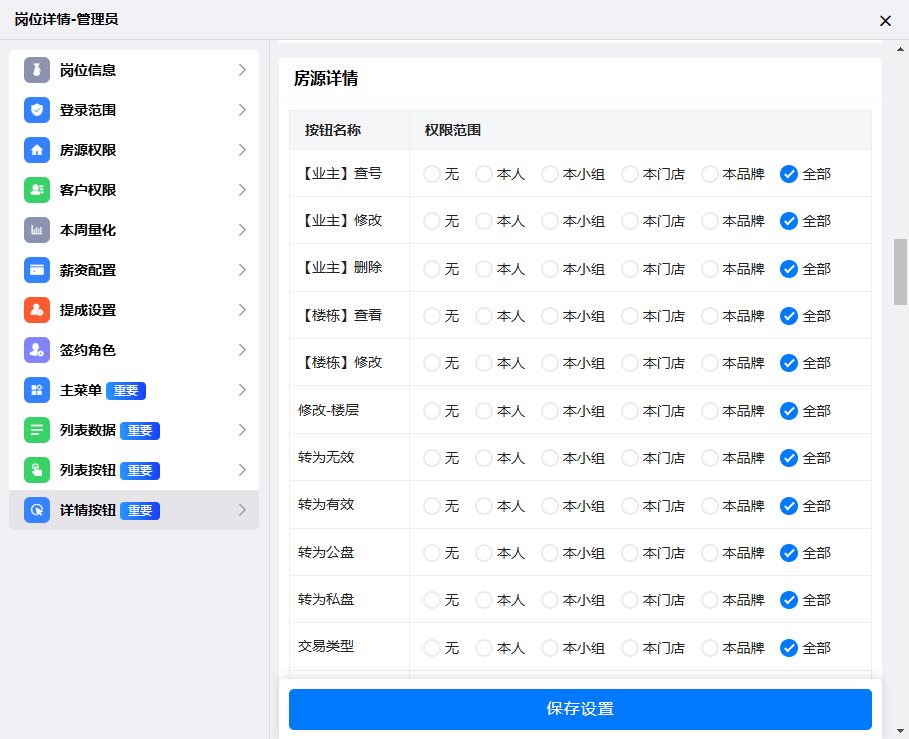Close the 岗位详情 dialog
Viewport: 909px width, 739px height.
[x=885, y=20]
